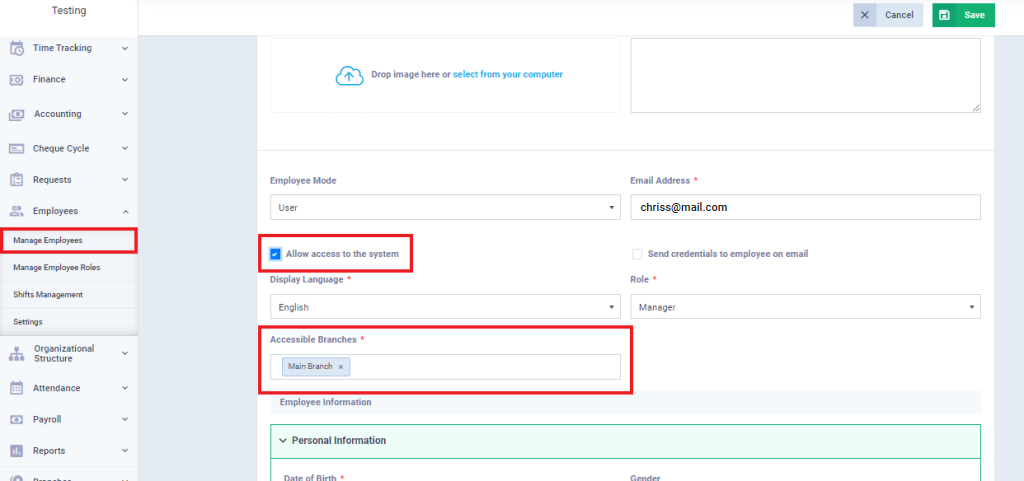Expand the Time Tracking menu chevron
Viewport: 1024px width, 481px height.
tap(125, 48)
